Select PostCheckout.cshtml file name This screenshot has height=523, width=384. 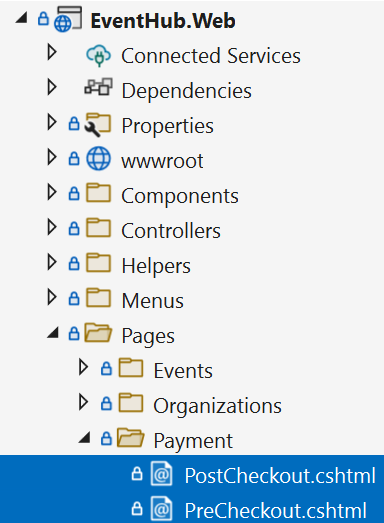(x=280, y=476)
